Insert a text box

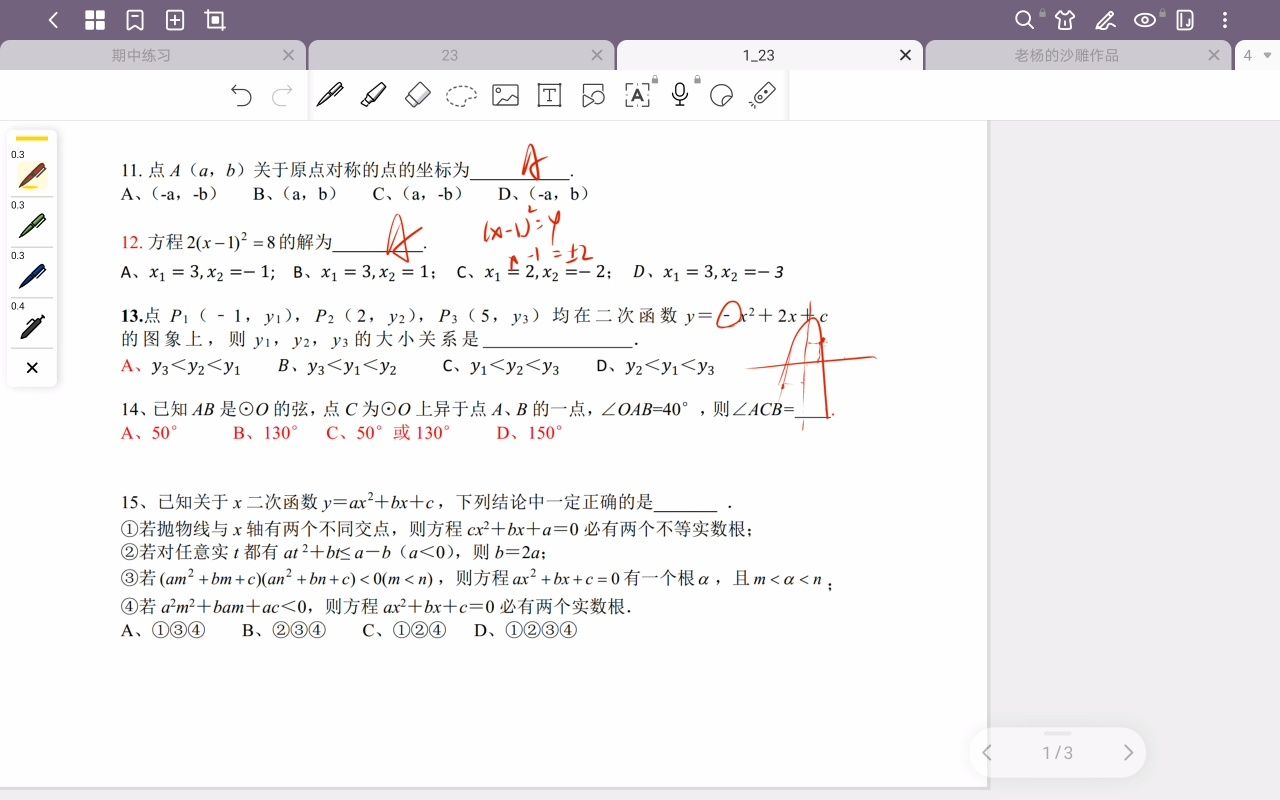[x=549, y=95]
